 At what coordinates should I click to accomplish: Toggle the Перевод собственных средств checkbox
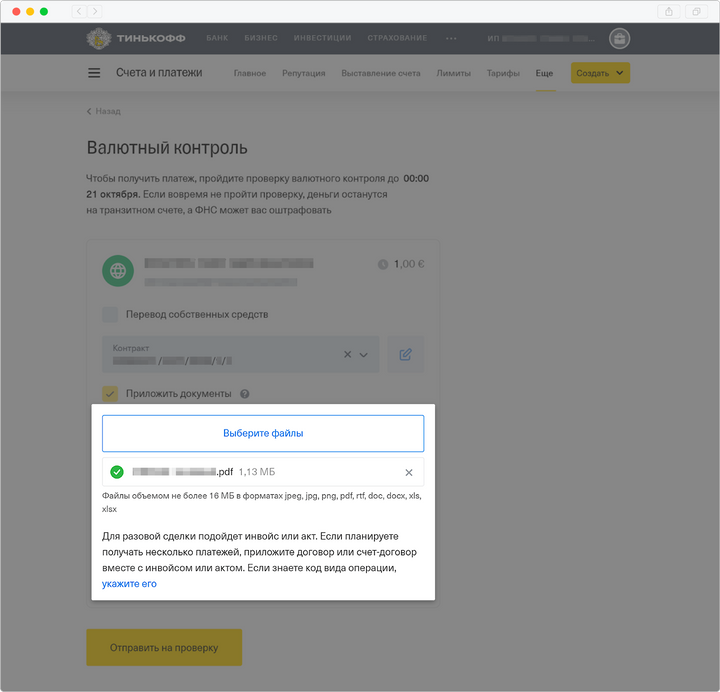tap(110, 315)
